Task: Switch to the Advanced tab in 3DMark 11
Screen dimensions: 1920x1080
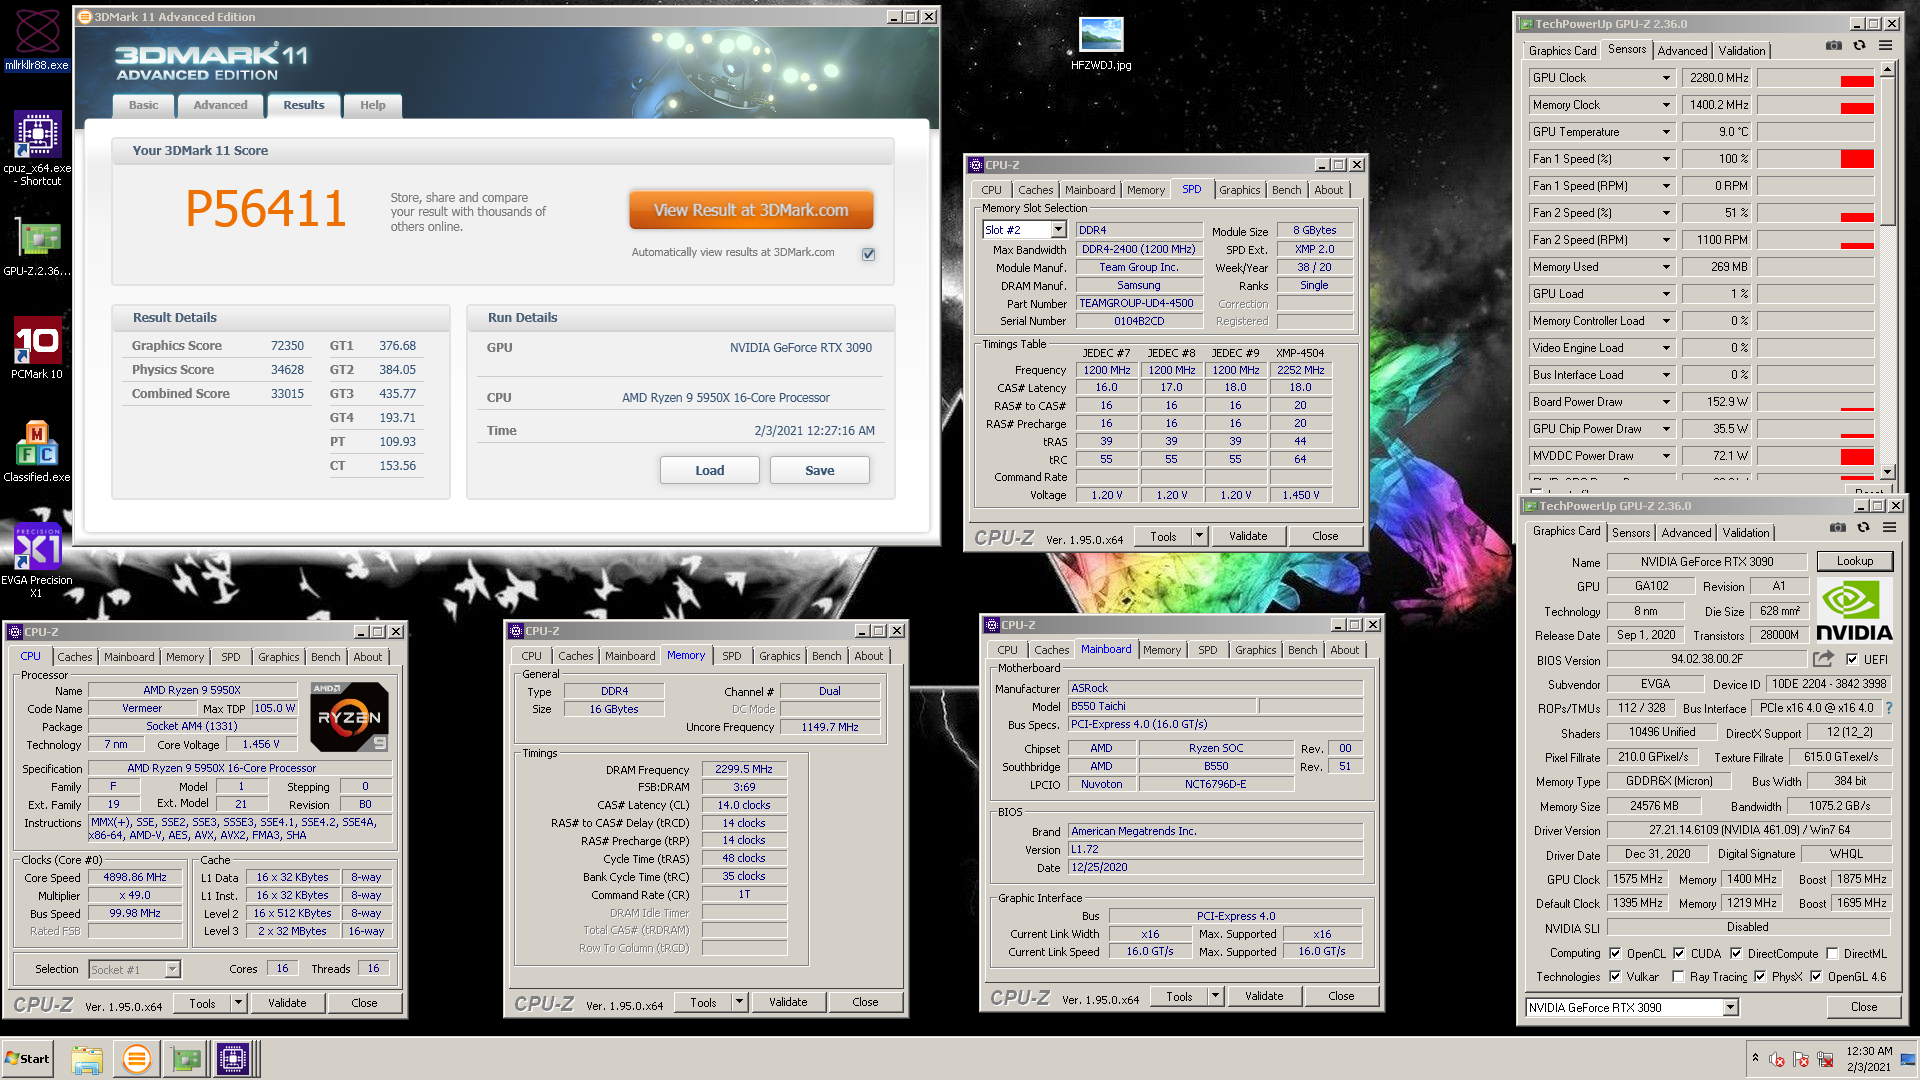Action: click(220, 105)
